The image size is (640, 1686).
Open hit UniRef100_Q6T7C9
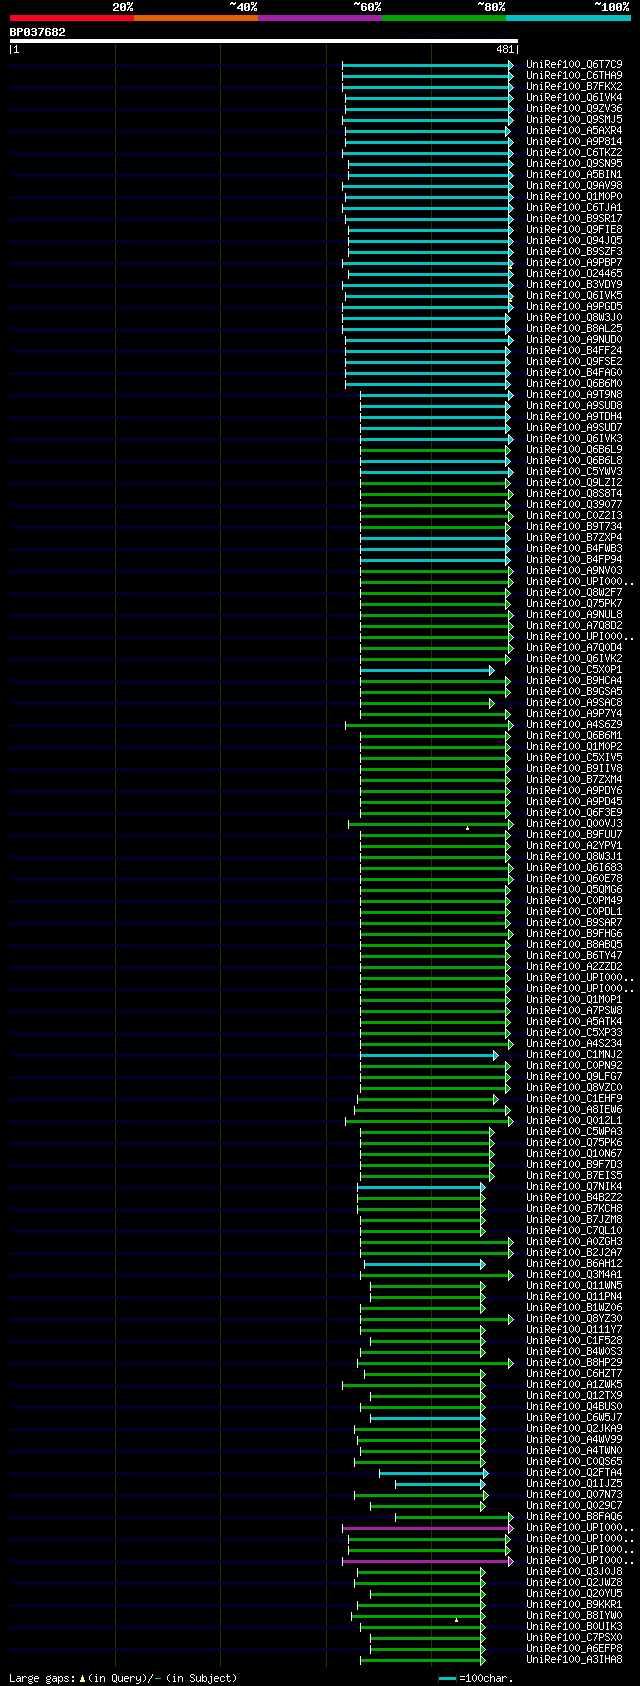pyautogui.click(x=574, y=64)
